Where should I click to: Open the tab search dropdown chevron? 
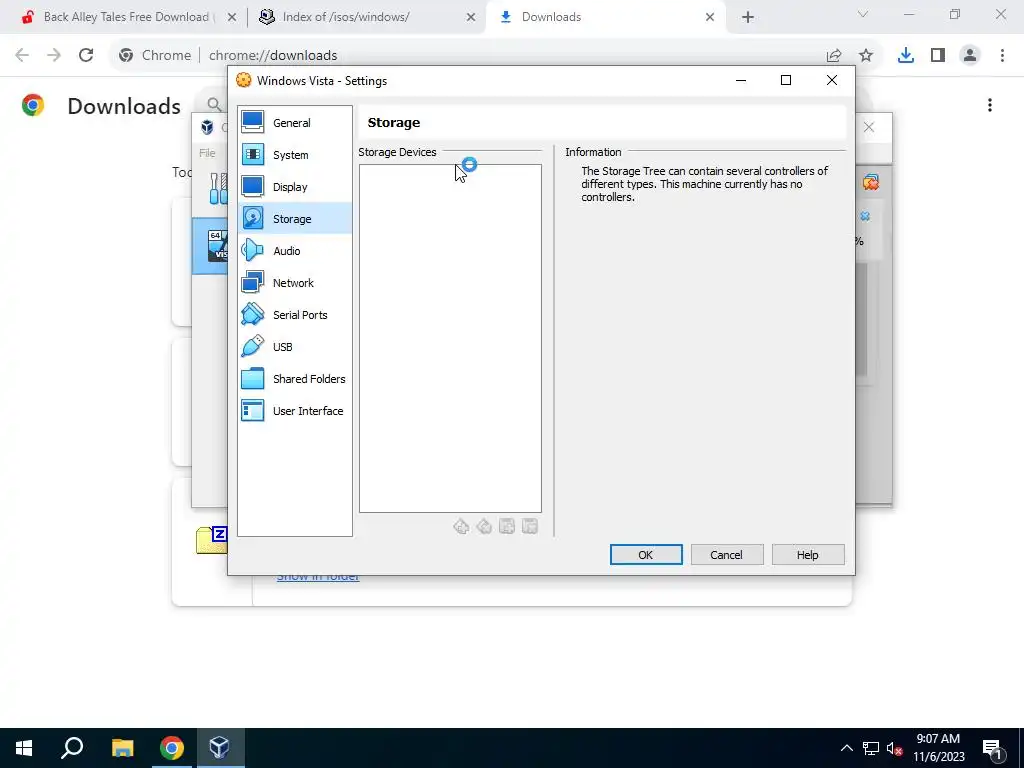point(863,14)
